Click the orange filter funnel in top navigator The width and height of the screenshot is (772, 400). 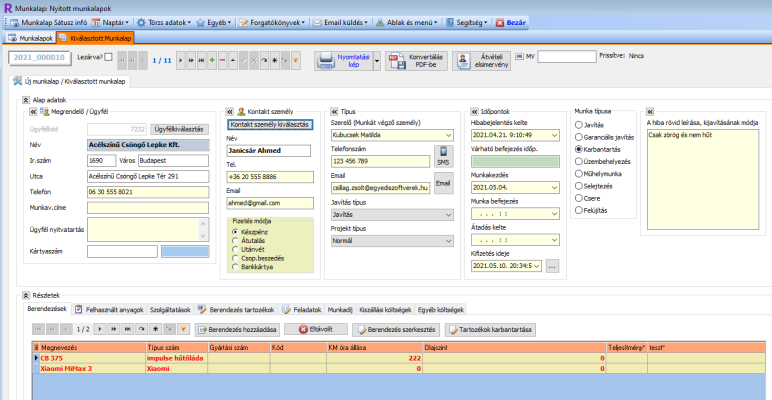(295, 60)
